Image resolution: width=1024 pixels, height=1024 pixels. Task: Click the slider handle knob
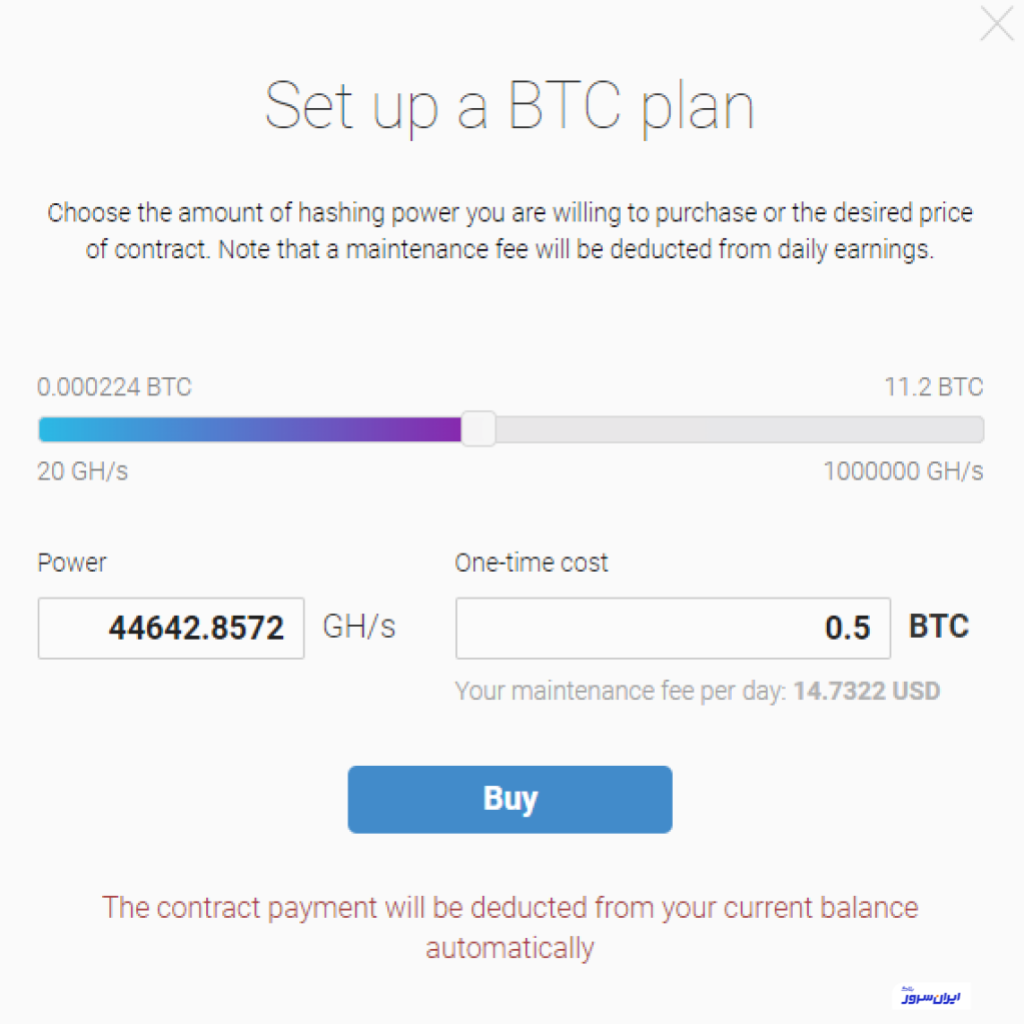tap(479, 429)
